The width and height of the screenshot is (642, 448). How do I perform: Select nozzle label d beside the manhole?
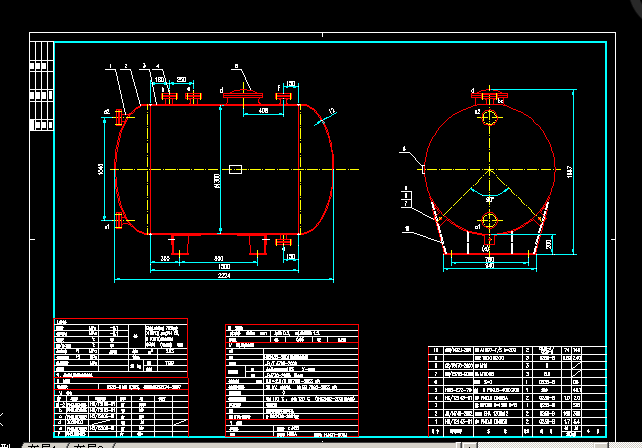[x=222, y=91]
